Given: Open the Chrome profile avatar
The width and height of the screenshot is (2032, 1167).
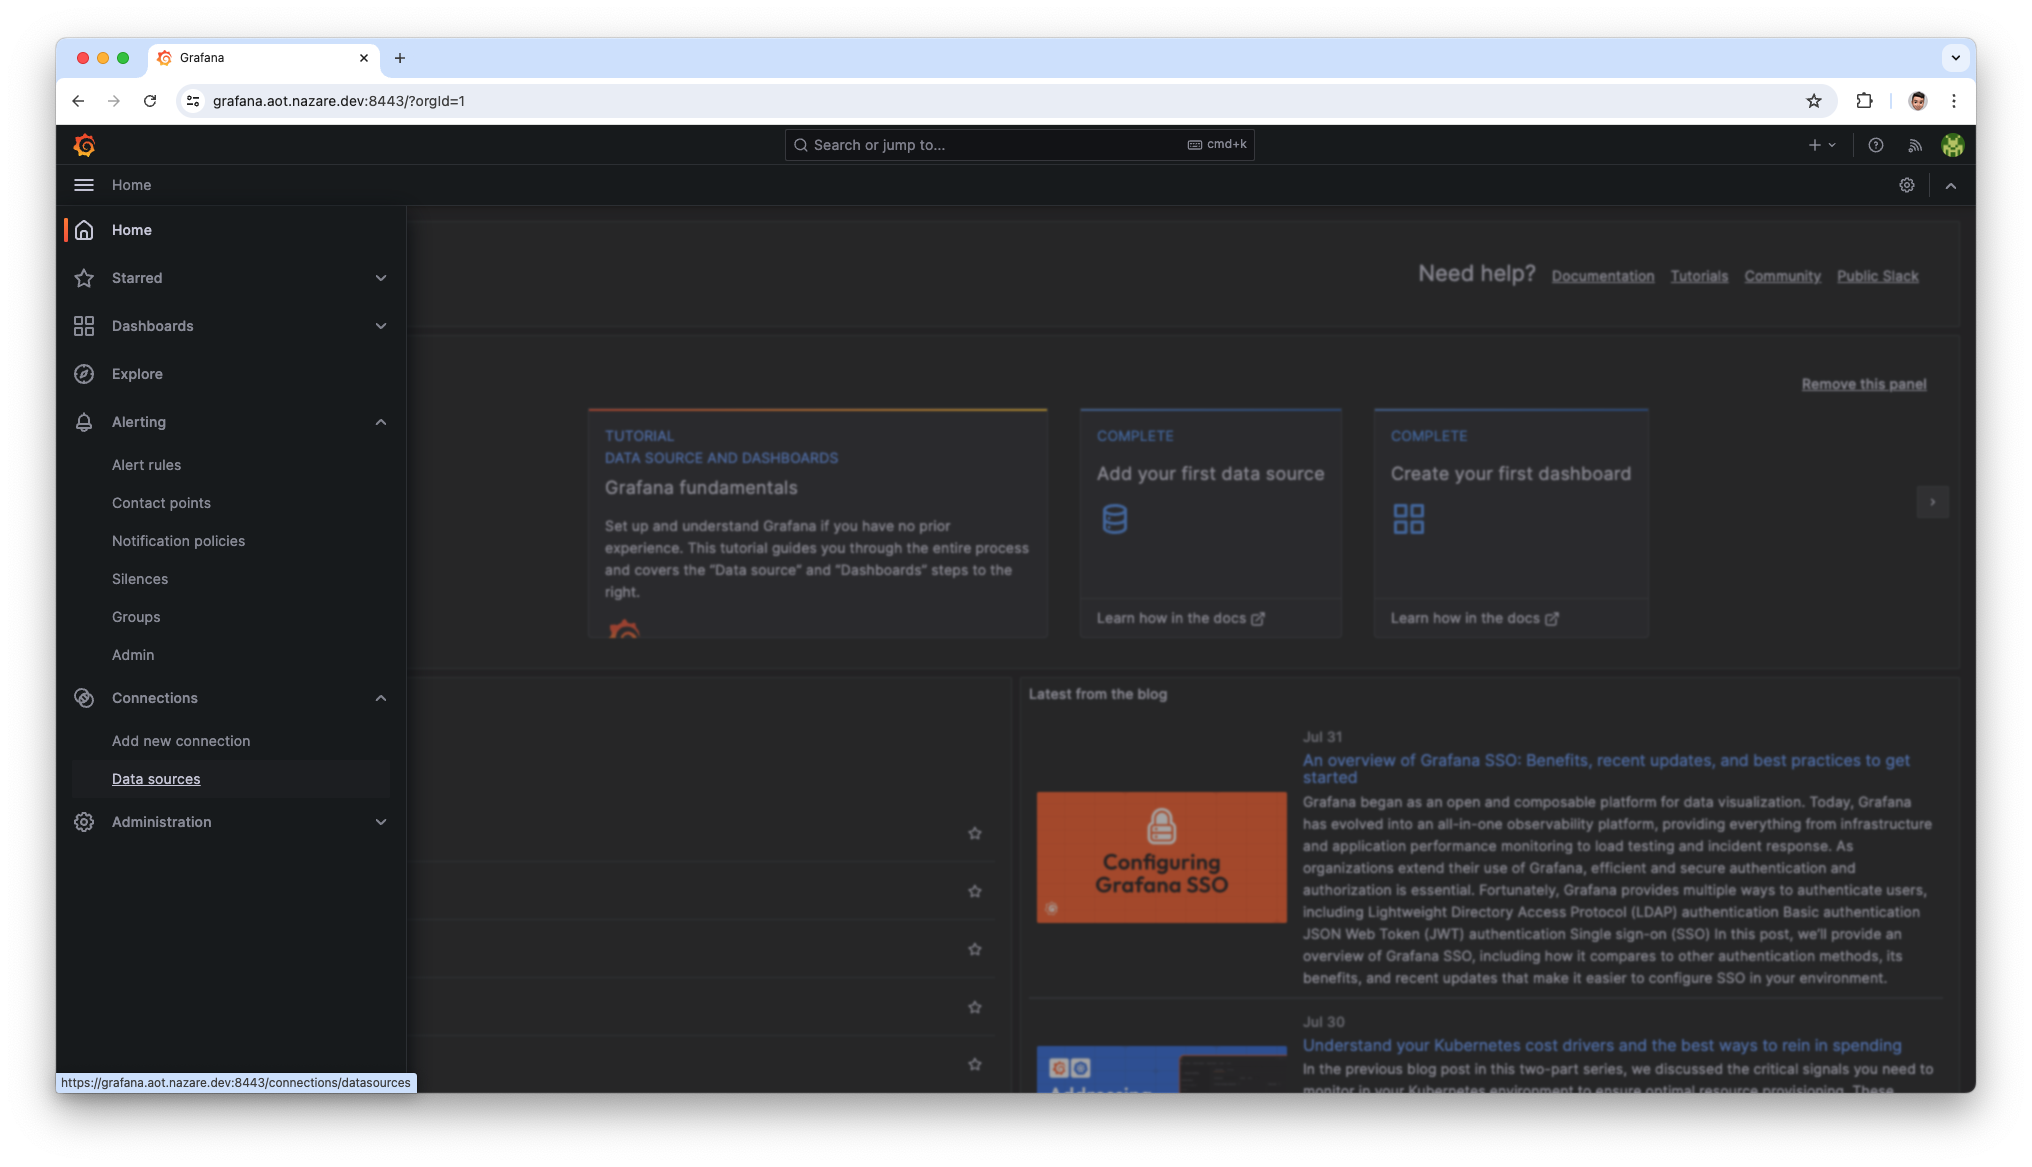Looking at the screenshot, I should tap(1917, 101).
